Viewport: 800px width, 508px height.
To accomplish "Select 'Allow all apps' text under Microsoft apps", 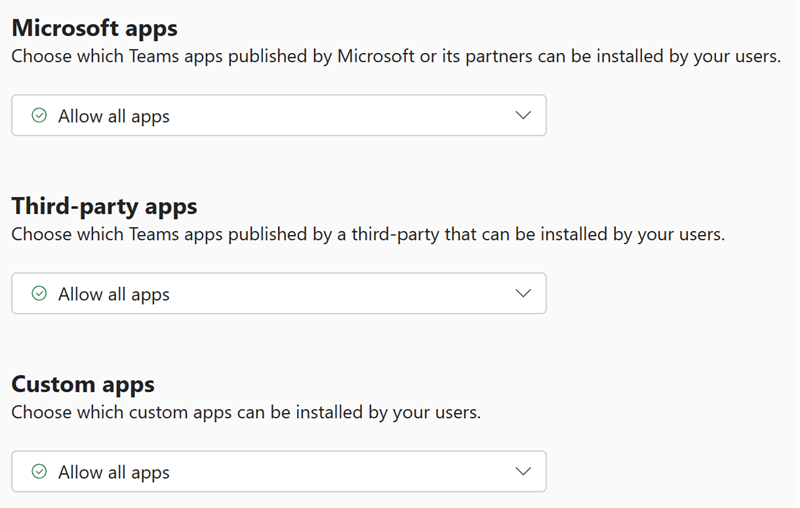I will pos(114,116).
